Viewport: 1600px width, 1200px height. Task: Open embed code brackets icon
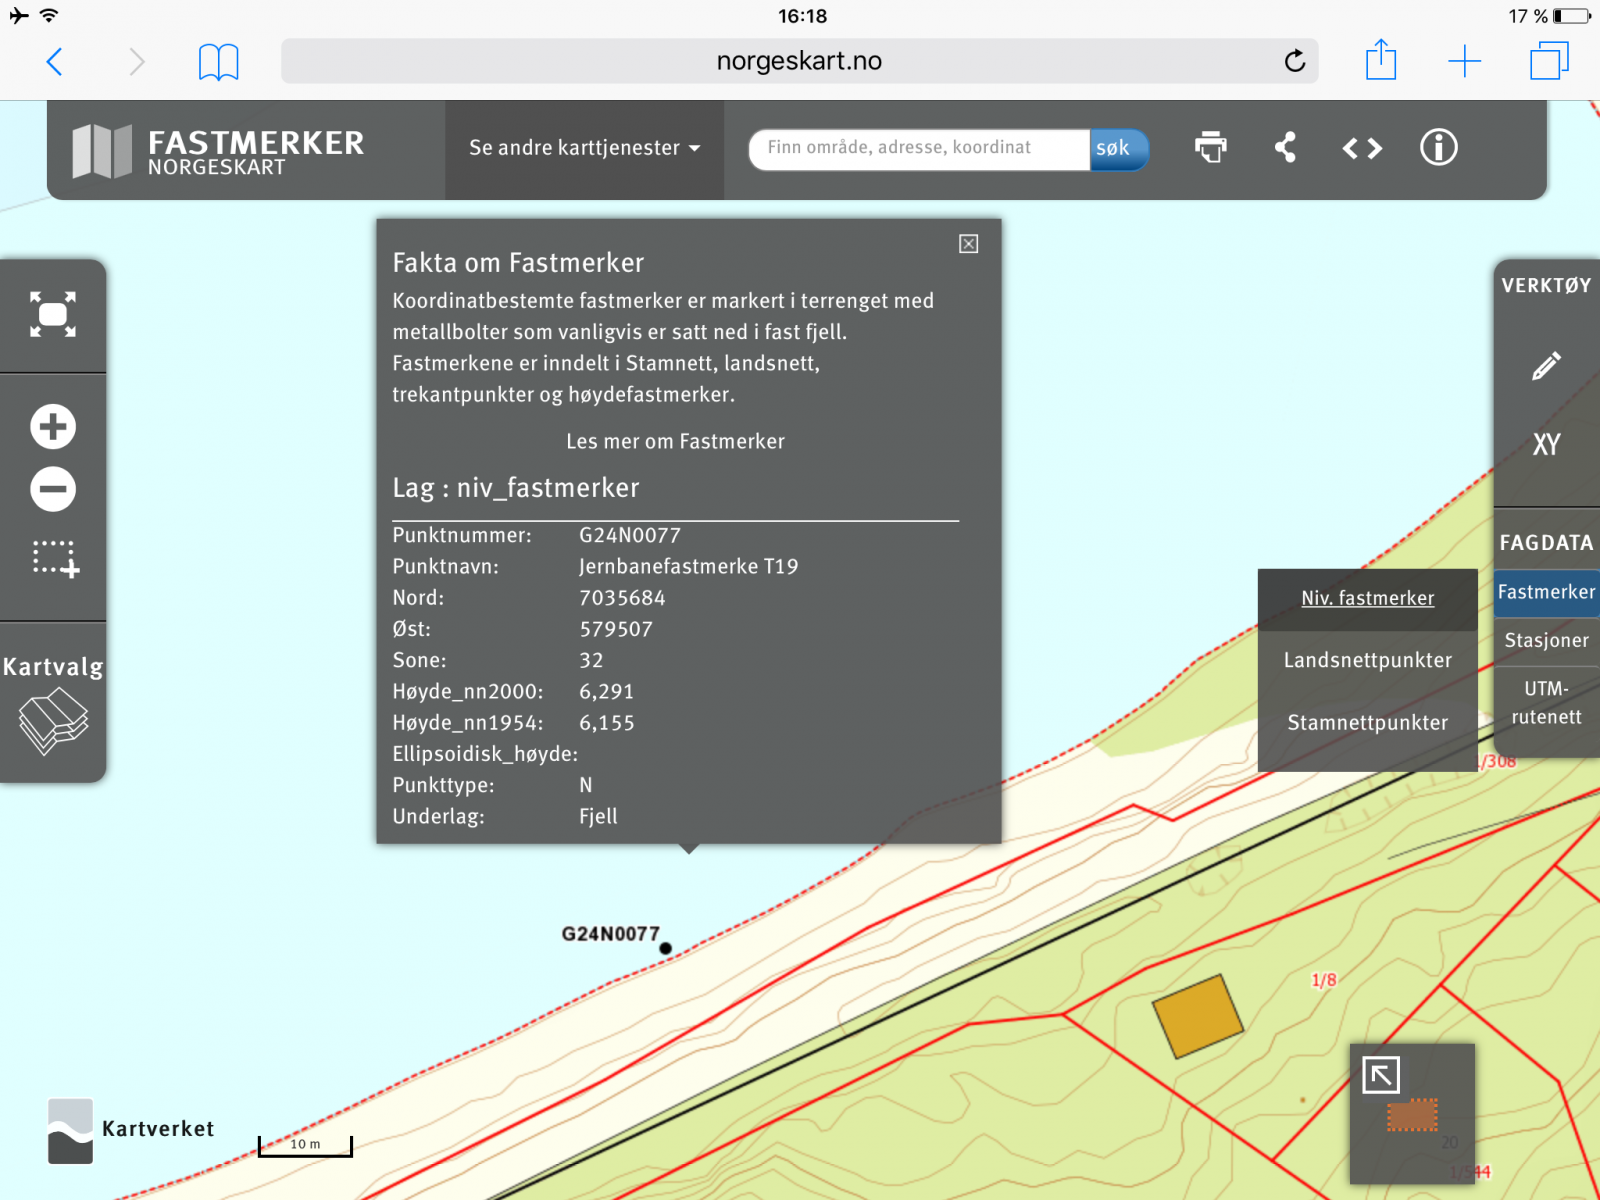(x=1362, y=149)
